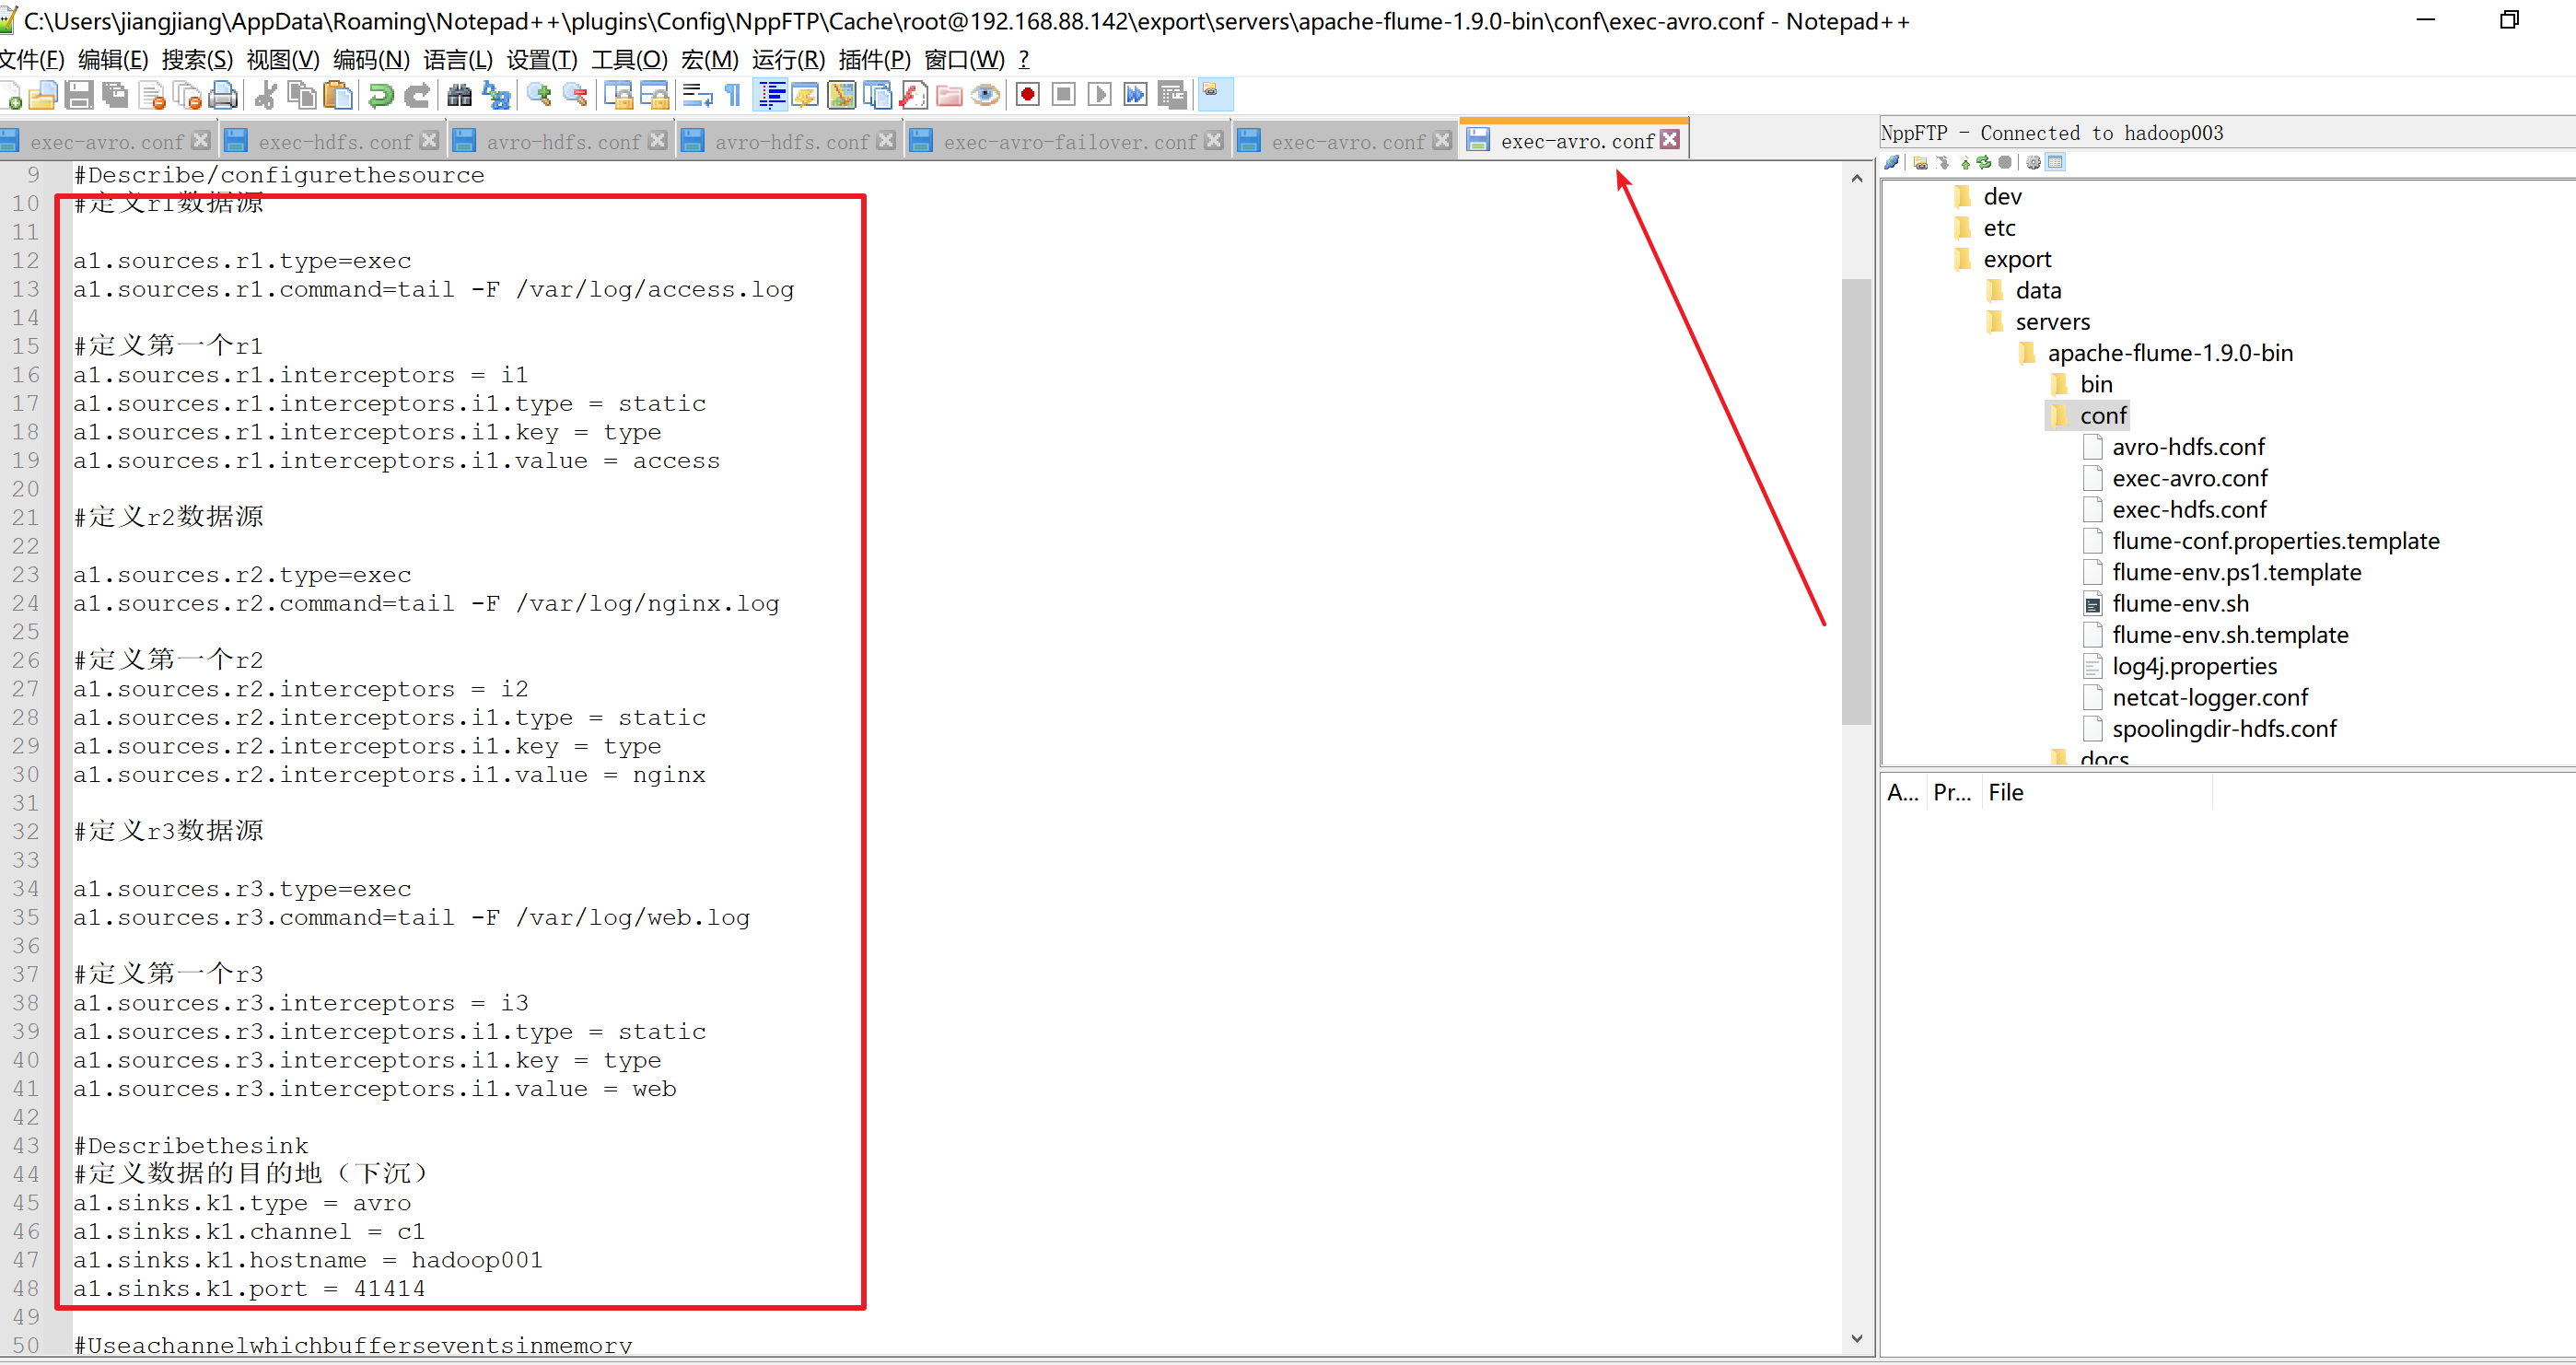Close the active exec-avro.conf tab
The image size is (2576, 1365).
tap(1670, 141)
